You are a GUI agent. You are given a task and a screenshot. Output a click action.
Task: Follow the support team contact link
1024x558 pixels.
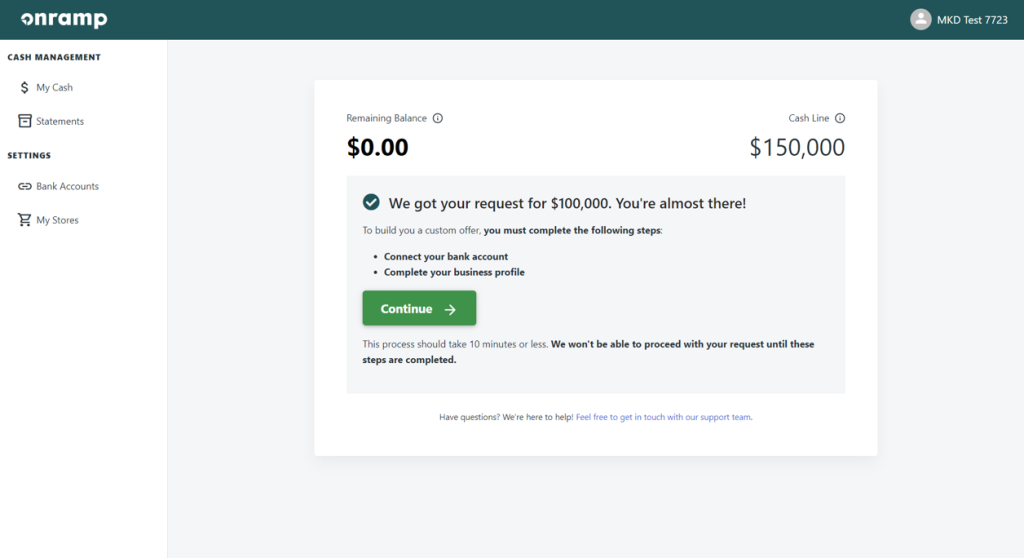(664, 417)
